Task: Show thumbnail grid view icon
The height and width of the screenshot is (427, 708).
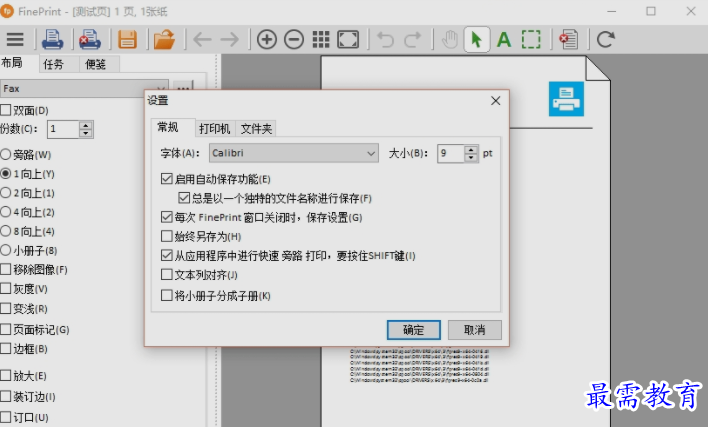Action: [321, 40]
